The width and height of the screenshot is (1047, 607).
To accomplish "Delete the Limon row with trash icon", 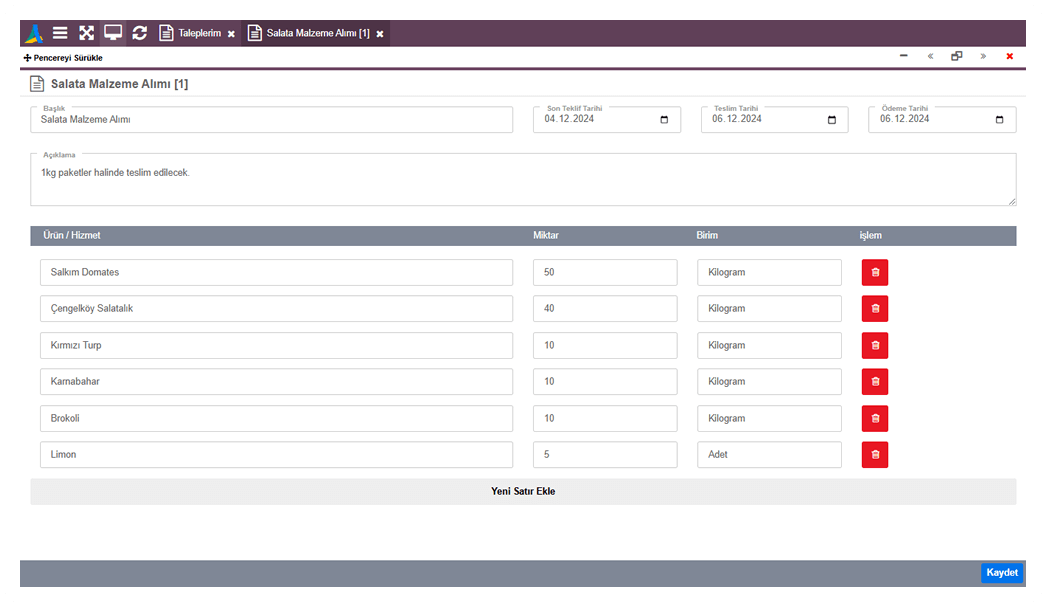I will (x=875, y=455).
